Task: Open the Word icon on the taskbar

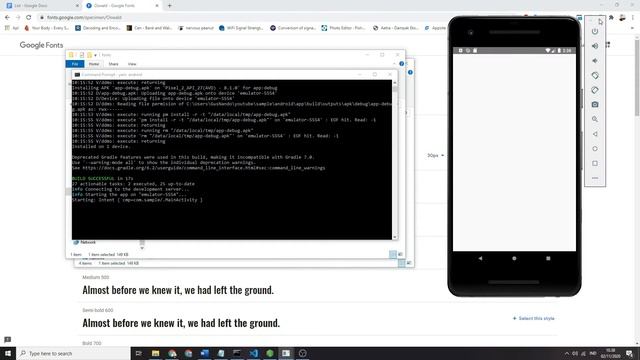Action: click(204, 353)
